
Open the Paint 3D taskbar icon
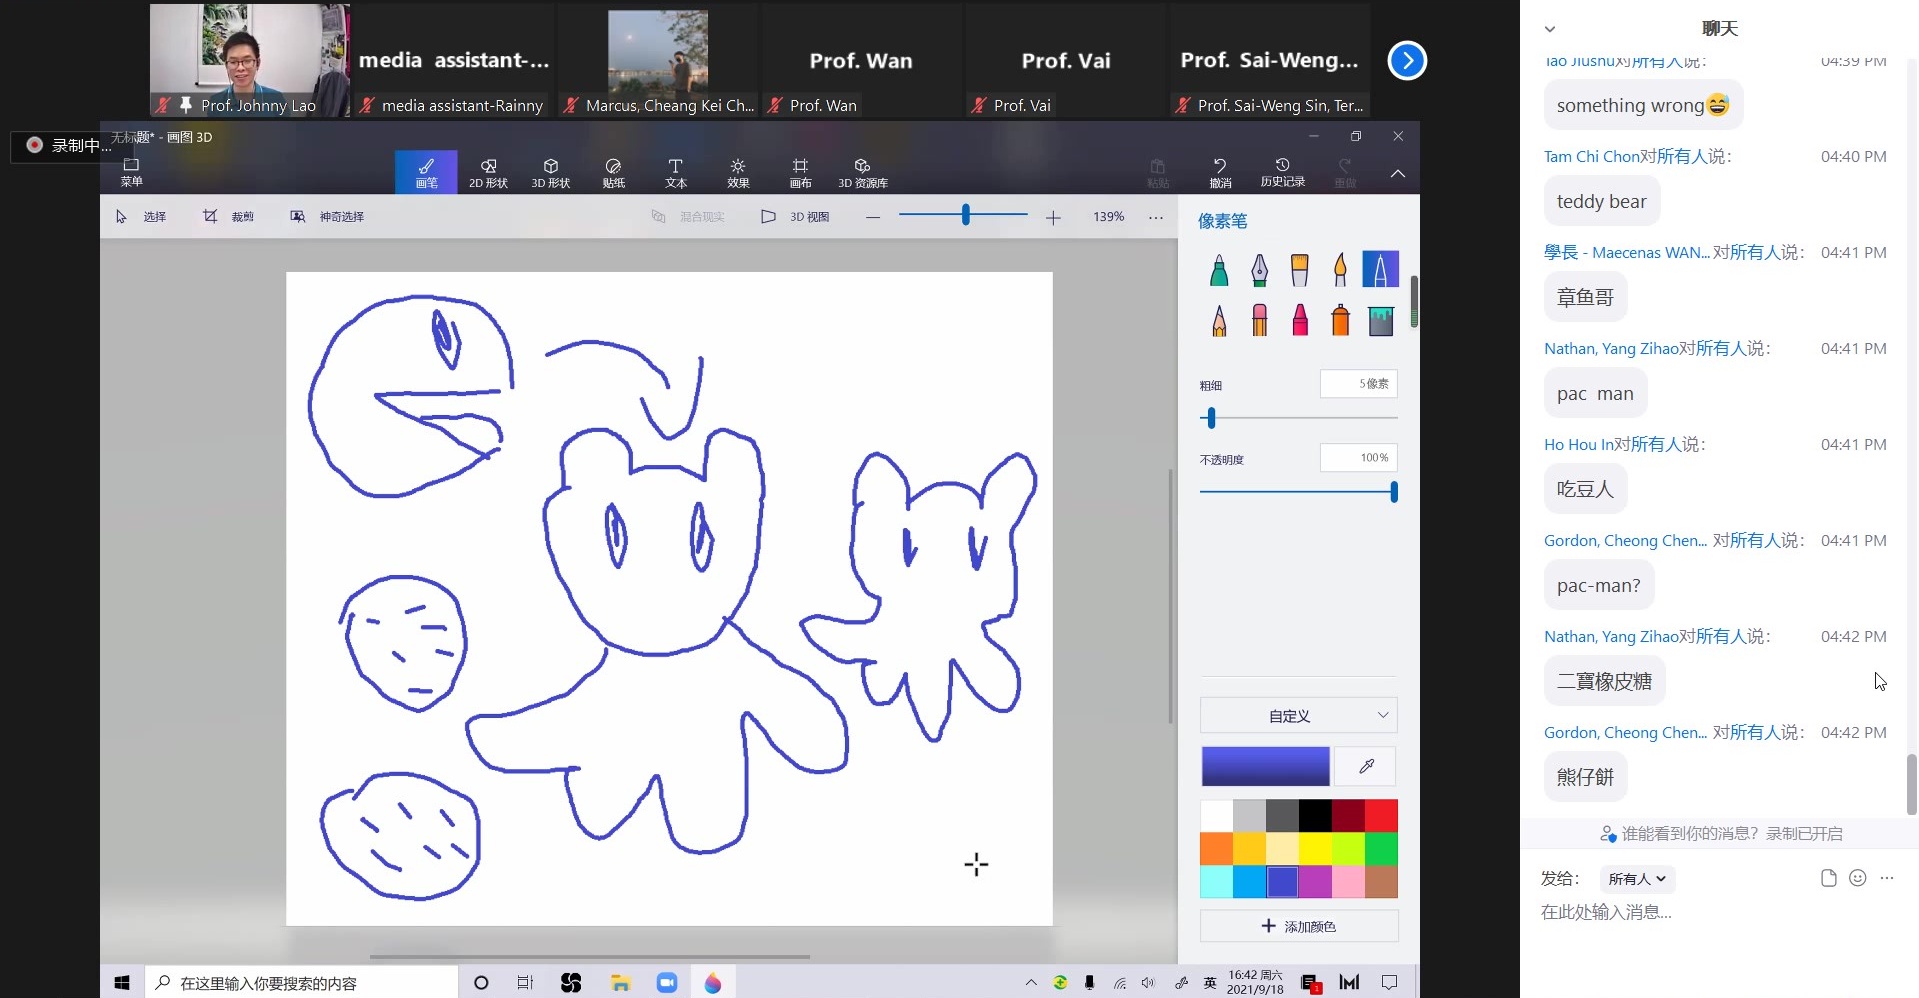pos(713,983)
